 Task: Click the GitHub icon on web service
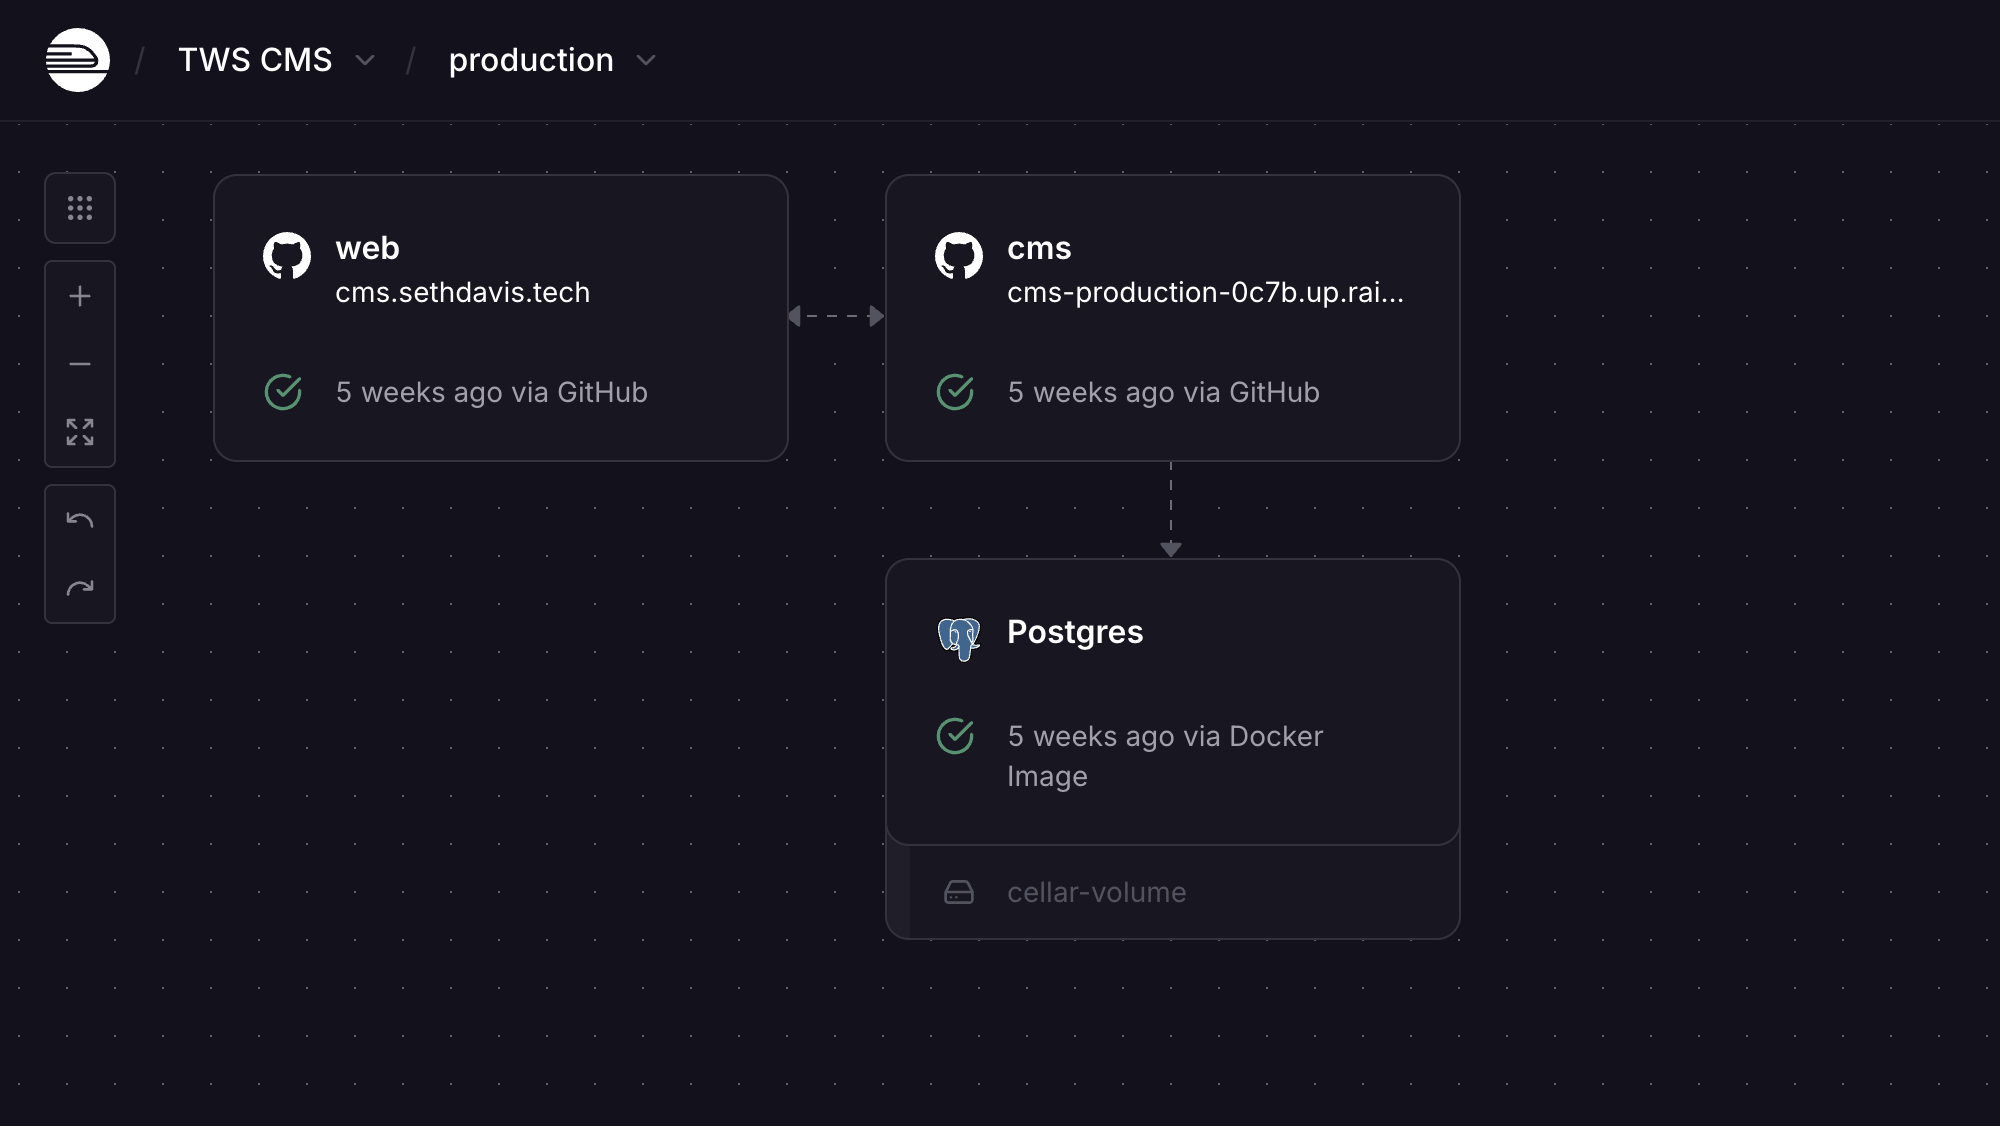(287, 256)
